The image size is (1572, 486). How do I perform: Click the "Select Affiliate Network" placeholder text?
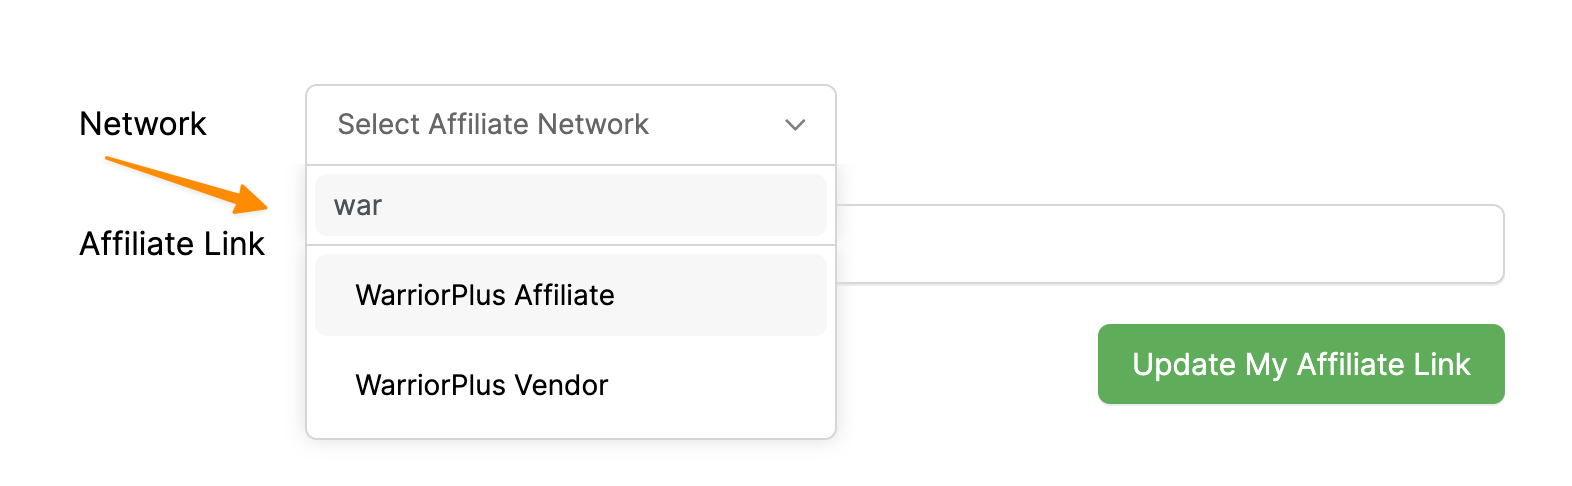(x=493, y=125)
